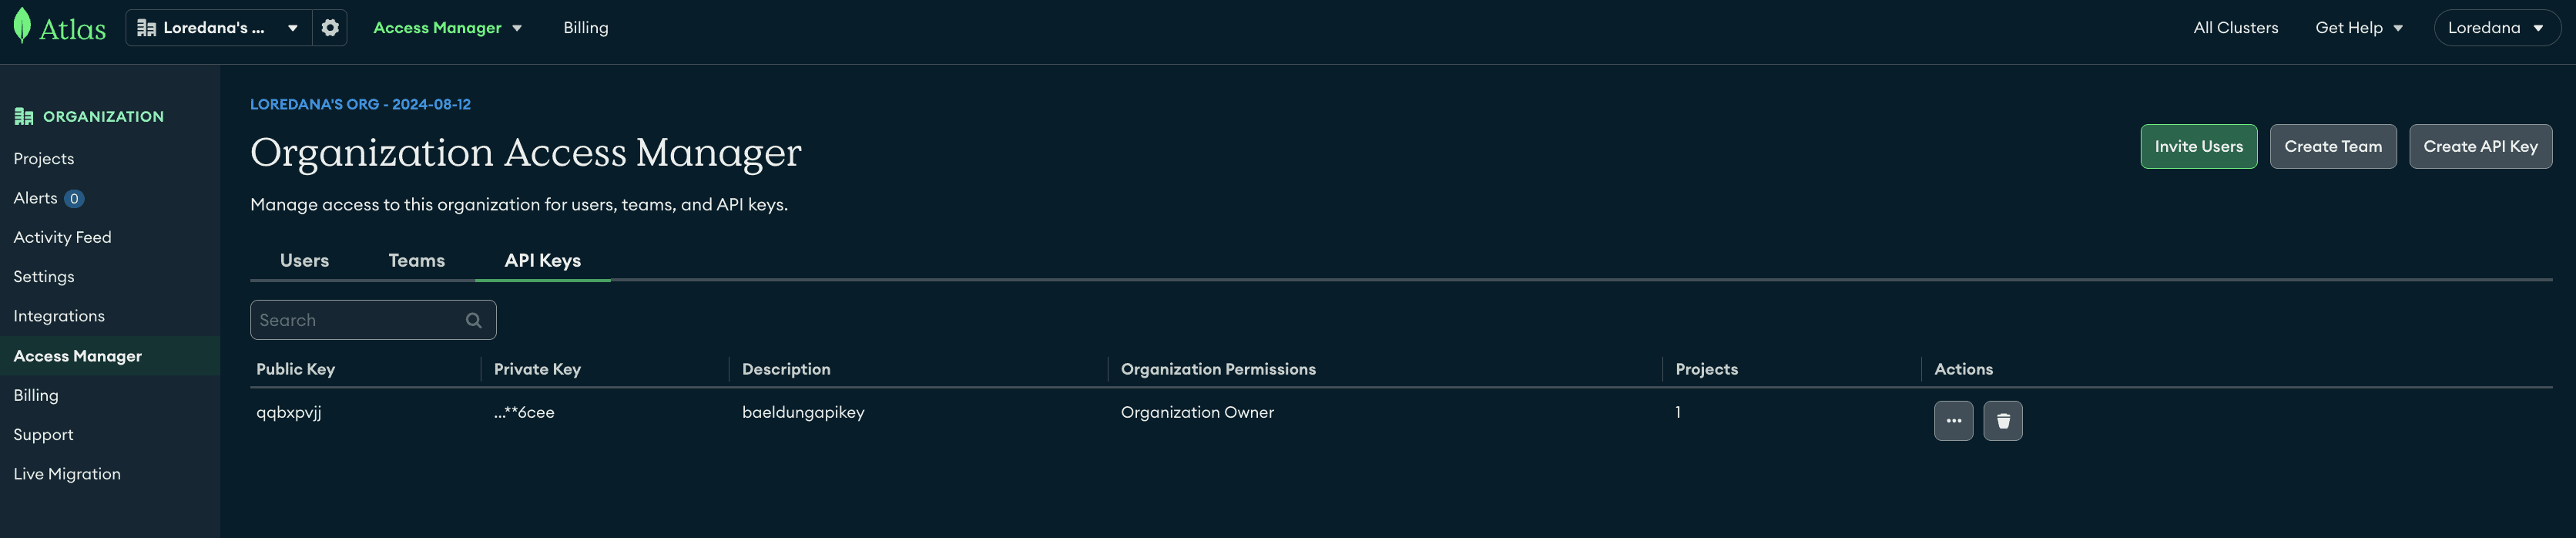Open organization settings gear icon
The width and height of the screenshot is (2576, 538).
coord(330,28)
